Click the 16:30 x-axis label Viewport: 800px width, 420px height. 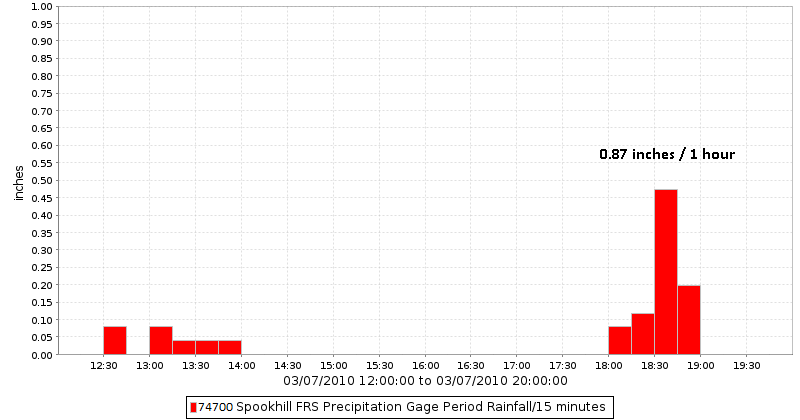coord(471,366)
